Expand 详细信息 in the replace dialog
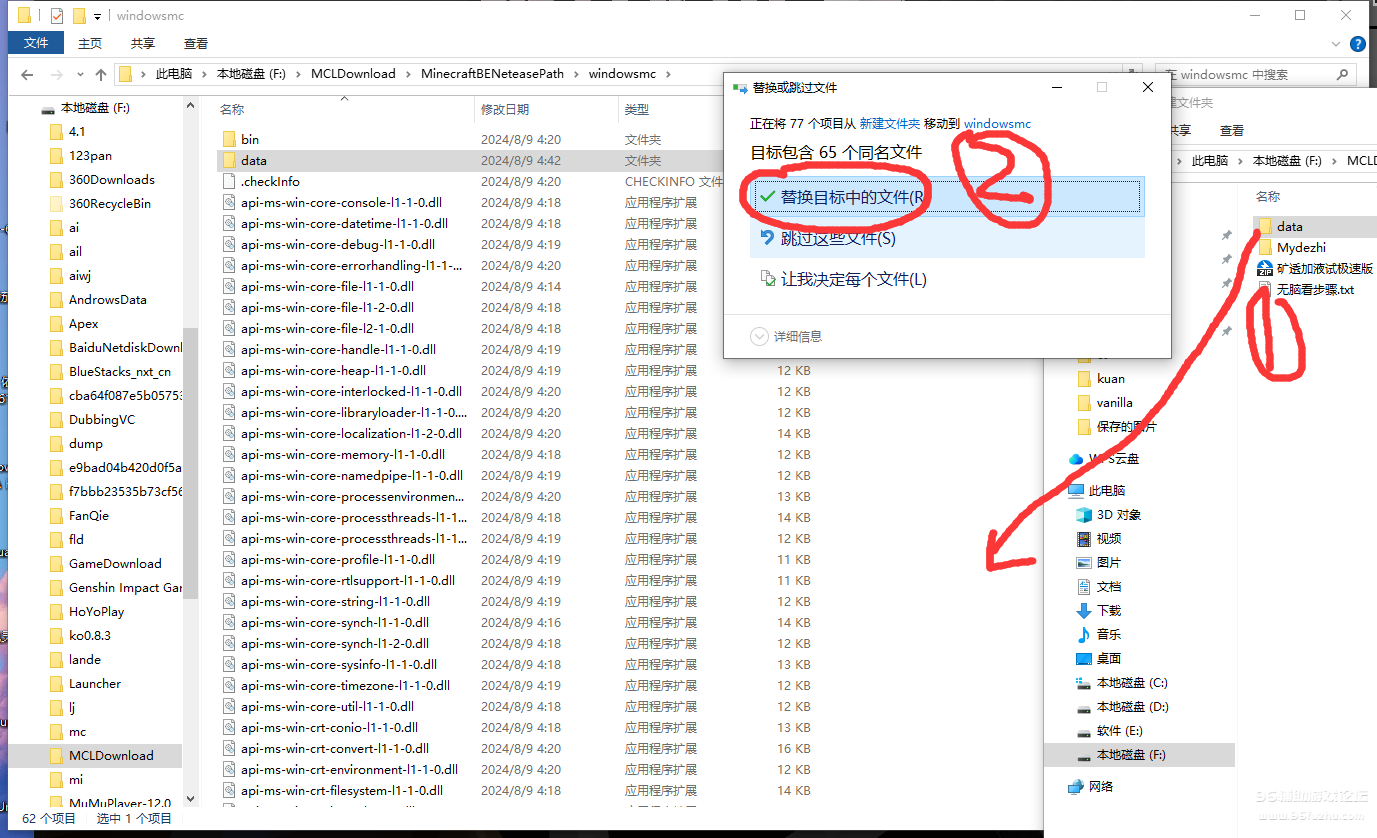The width and height of the screenshot is (1377, 838). [x=797, y=337]
